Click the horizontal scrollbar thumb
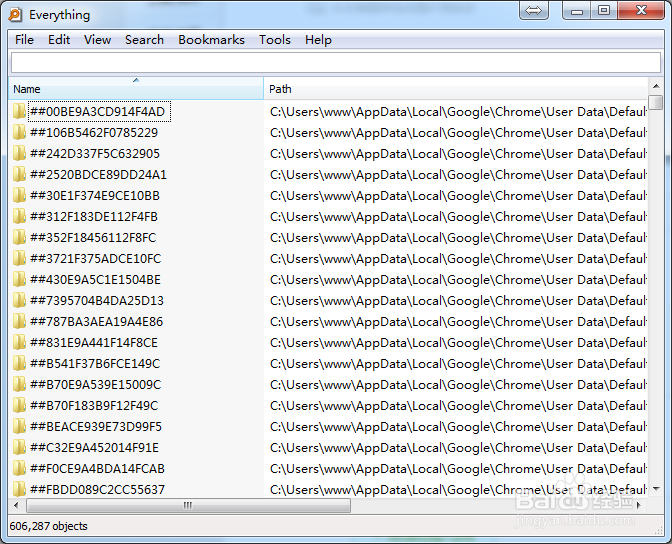 pyautogui.click(x=189, y=505)
